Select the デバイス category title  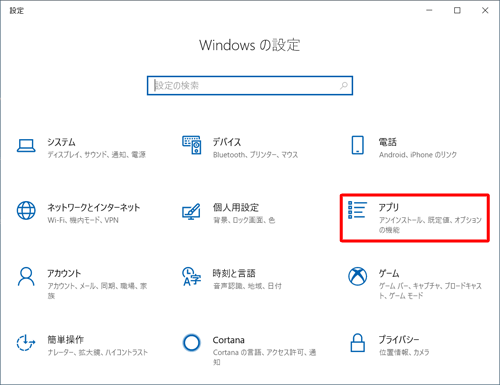227,142
